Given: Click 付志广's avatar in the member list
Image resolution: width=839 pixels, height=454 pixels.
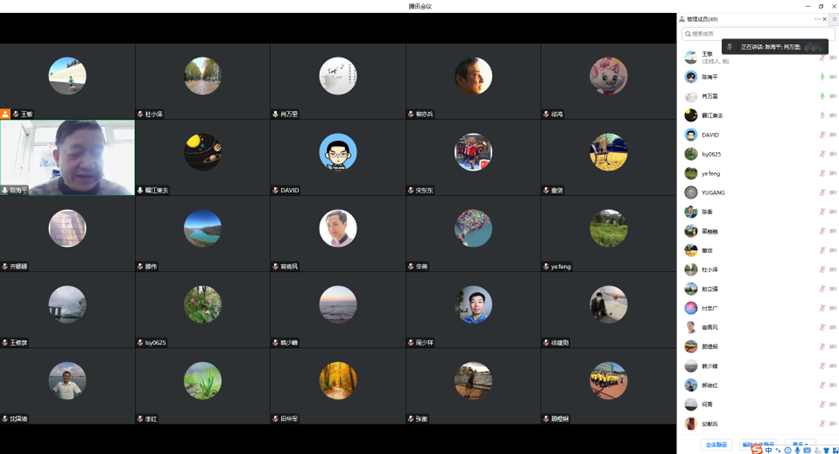Looking at the screenshot, I should click(690, 308).
